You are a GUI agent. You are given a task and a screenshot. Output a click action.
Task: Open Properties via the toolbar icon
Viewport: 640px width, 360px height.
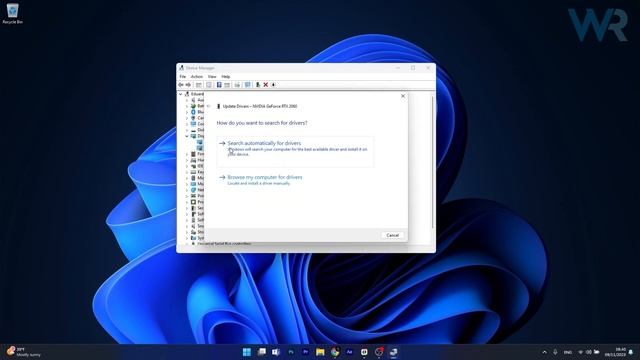click(x=209, y=85)
